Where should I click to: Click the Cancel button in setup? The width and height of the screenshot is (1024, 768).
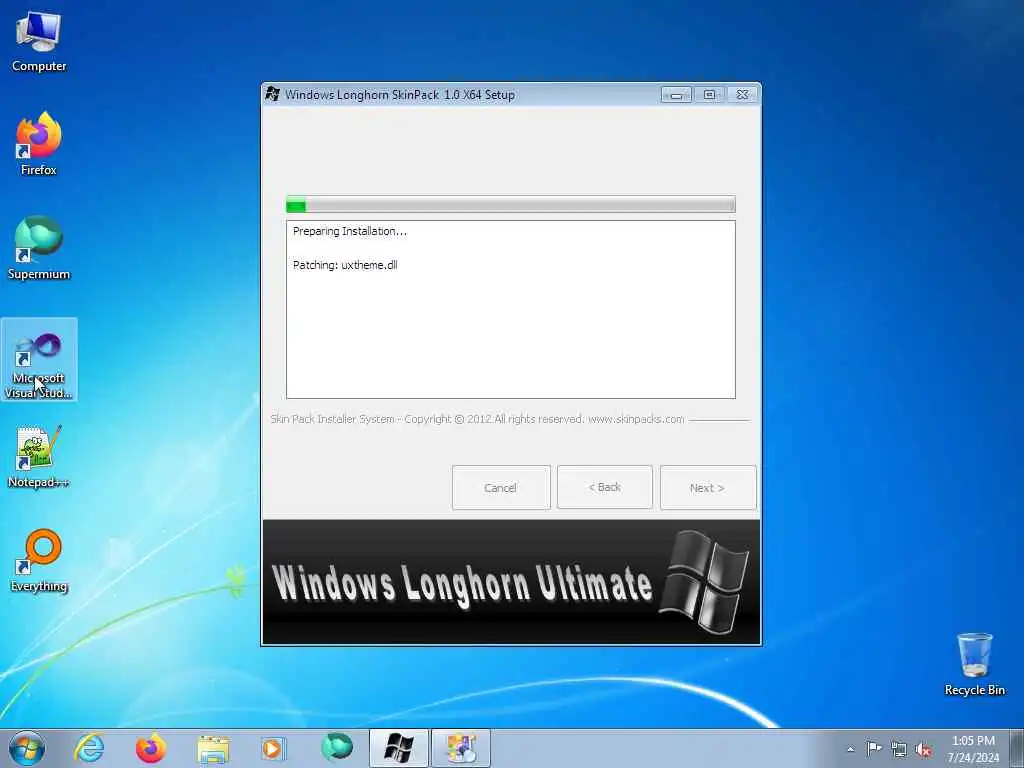(501, 487)
